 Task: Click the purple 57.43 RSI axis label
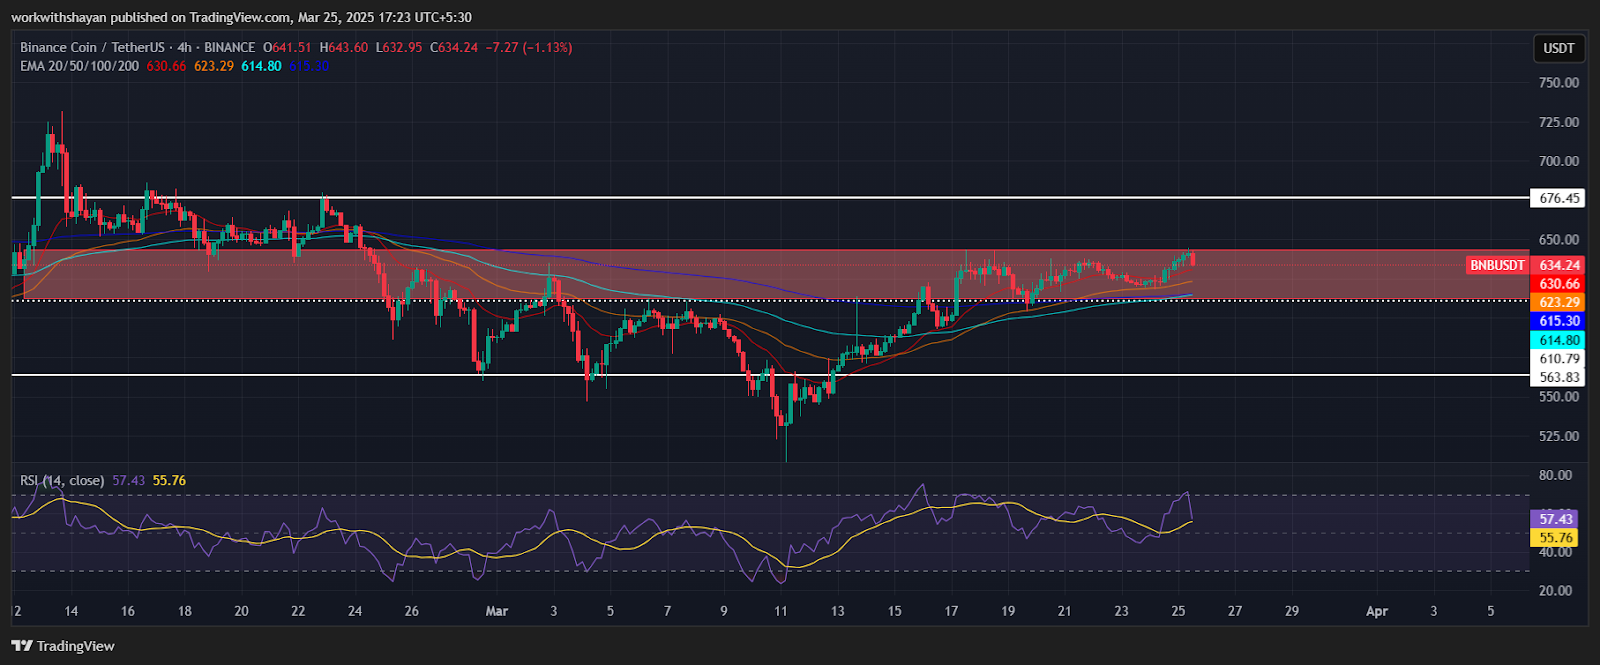click(1555, 519)
